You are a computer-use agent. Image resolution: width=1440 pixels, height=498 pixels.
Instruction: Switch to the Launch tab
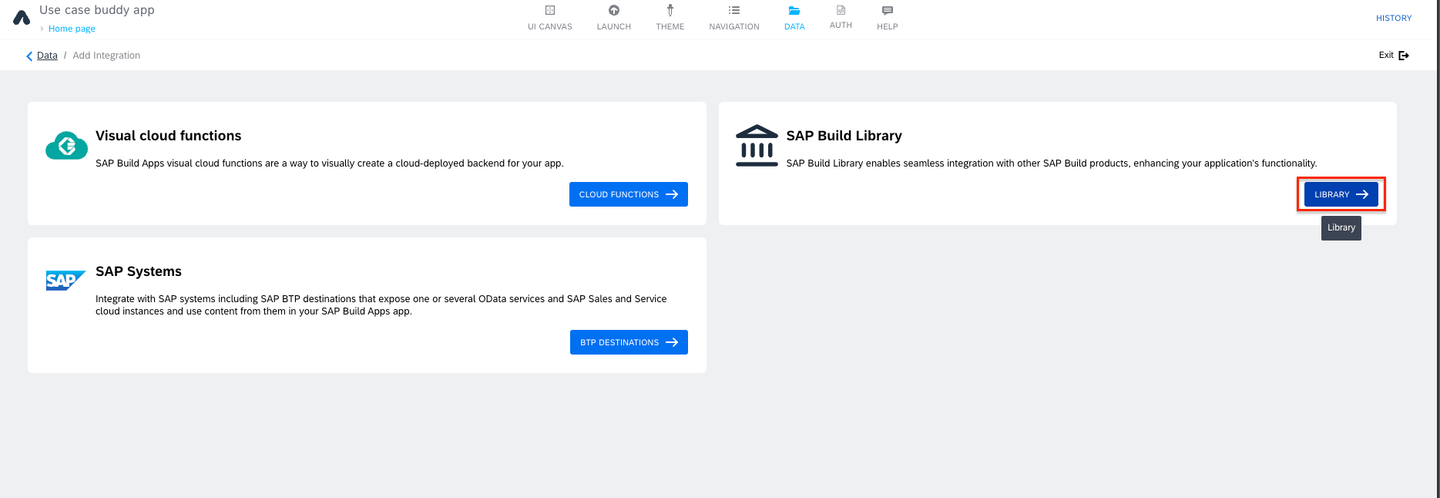pyautogui.click(x=614, y=18)
